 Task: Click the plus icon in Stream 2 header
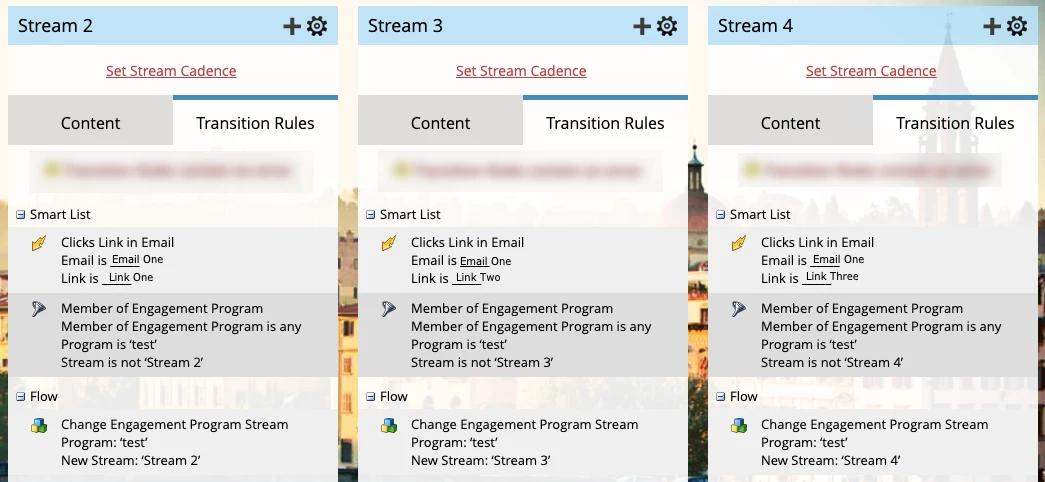(292, 26)
